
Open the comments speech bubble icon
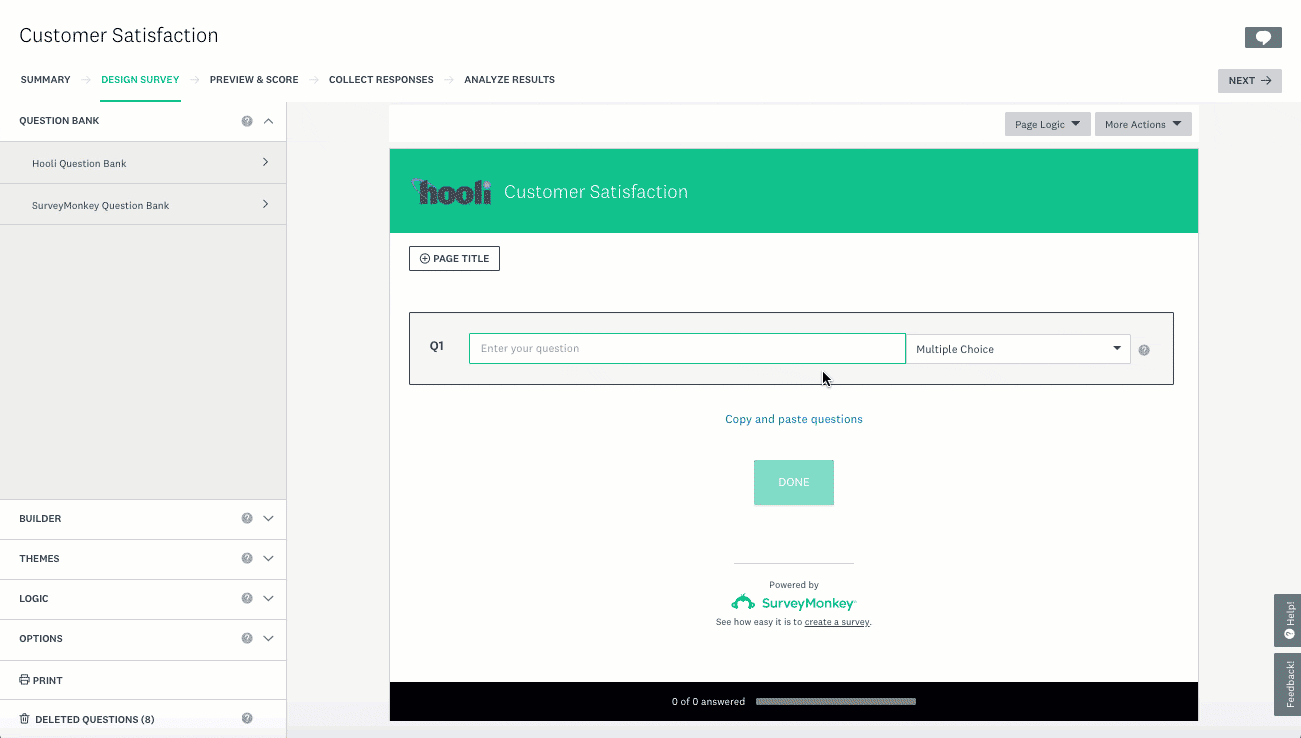pyautogui.click(x=1263, y=37)
